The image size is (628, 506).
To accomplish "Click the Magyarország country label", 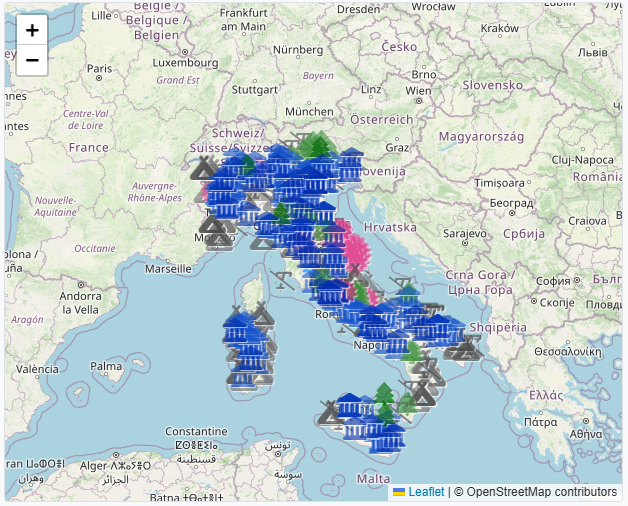I will (x=481, y=137).
